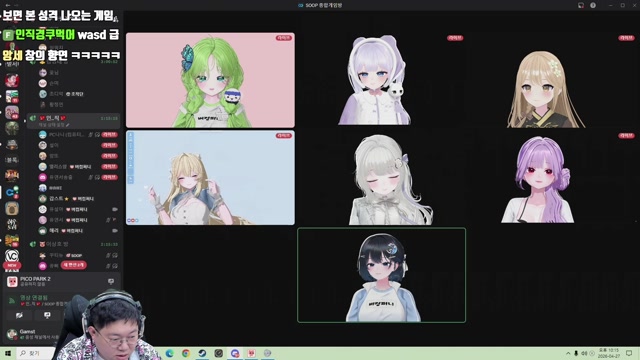
Task: Click LIVE badge on the purple-avatar user row
Action: 109,177
